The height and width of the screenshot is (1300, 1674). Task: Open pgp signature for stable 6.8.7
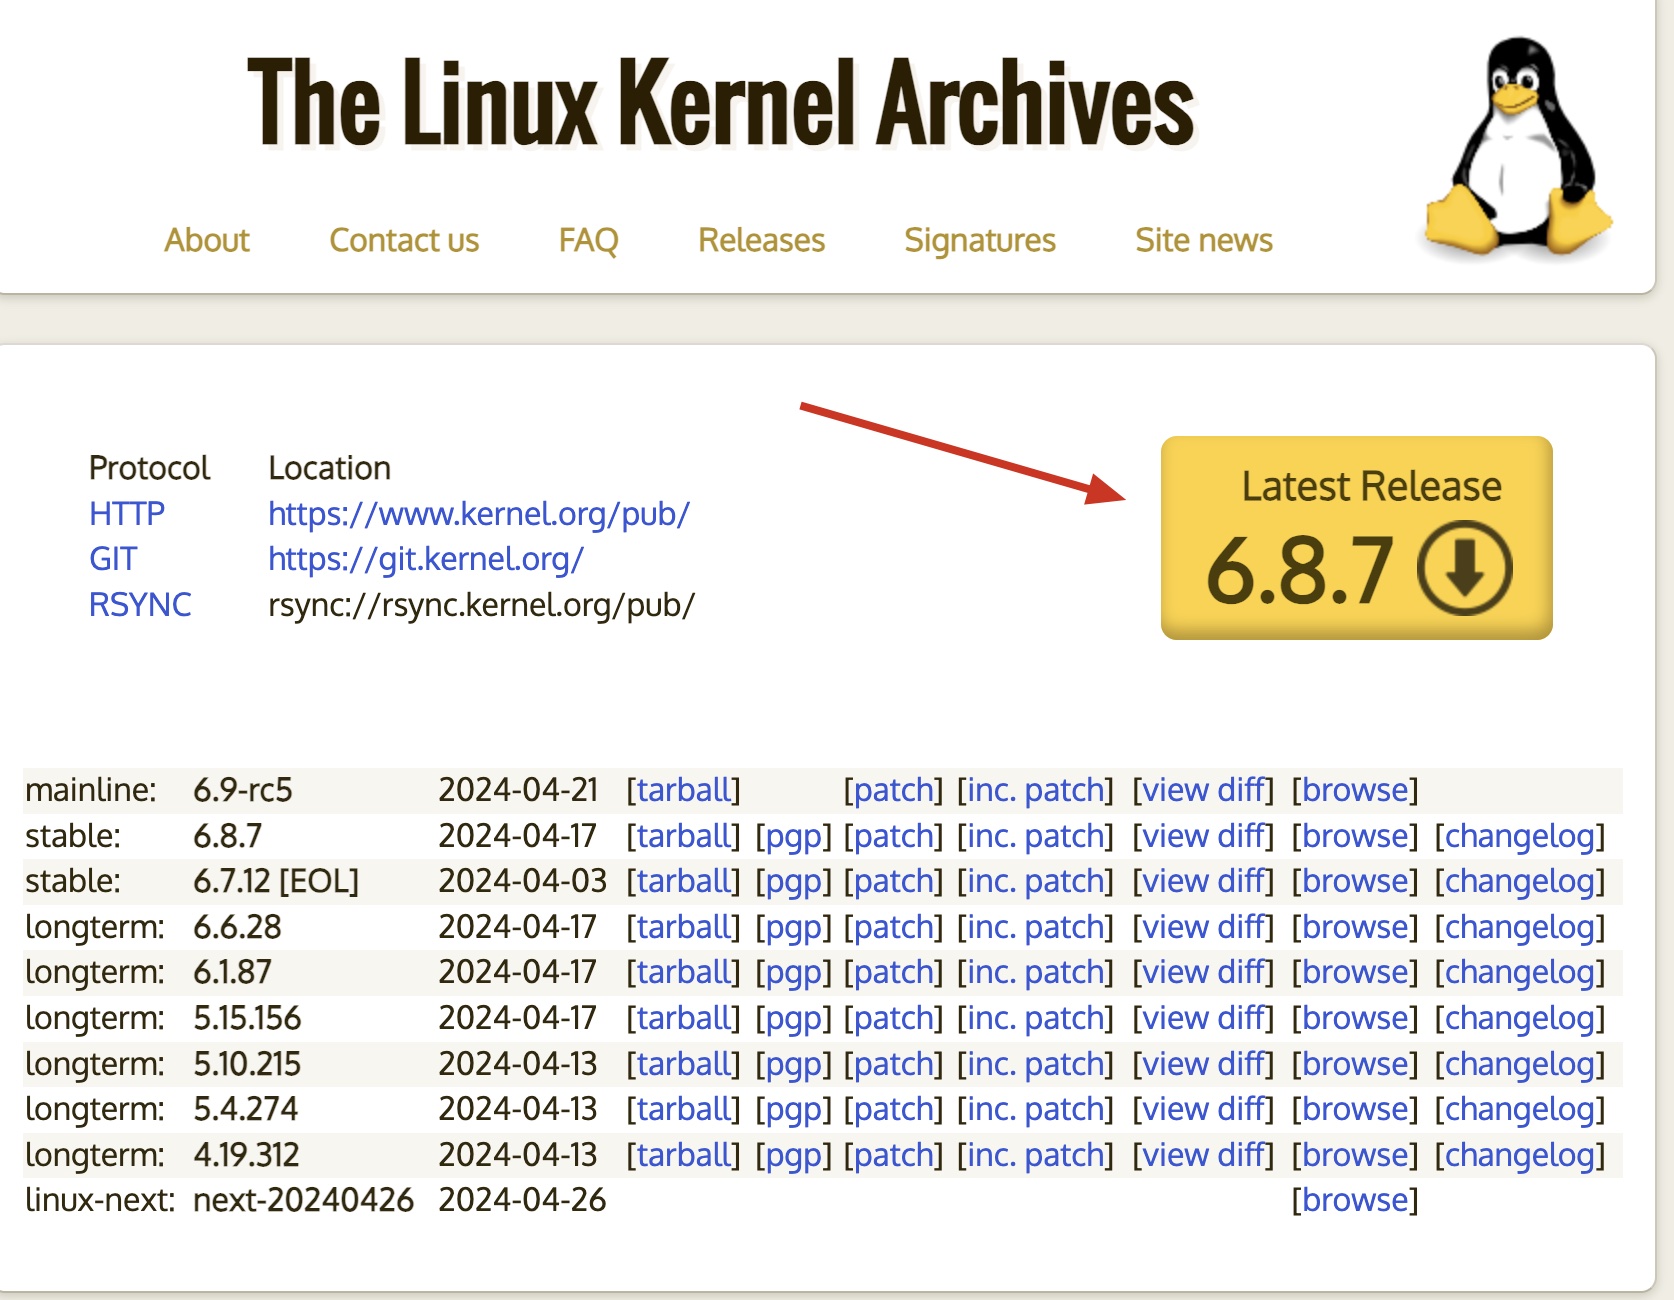click(x=793, y=836)
